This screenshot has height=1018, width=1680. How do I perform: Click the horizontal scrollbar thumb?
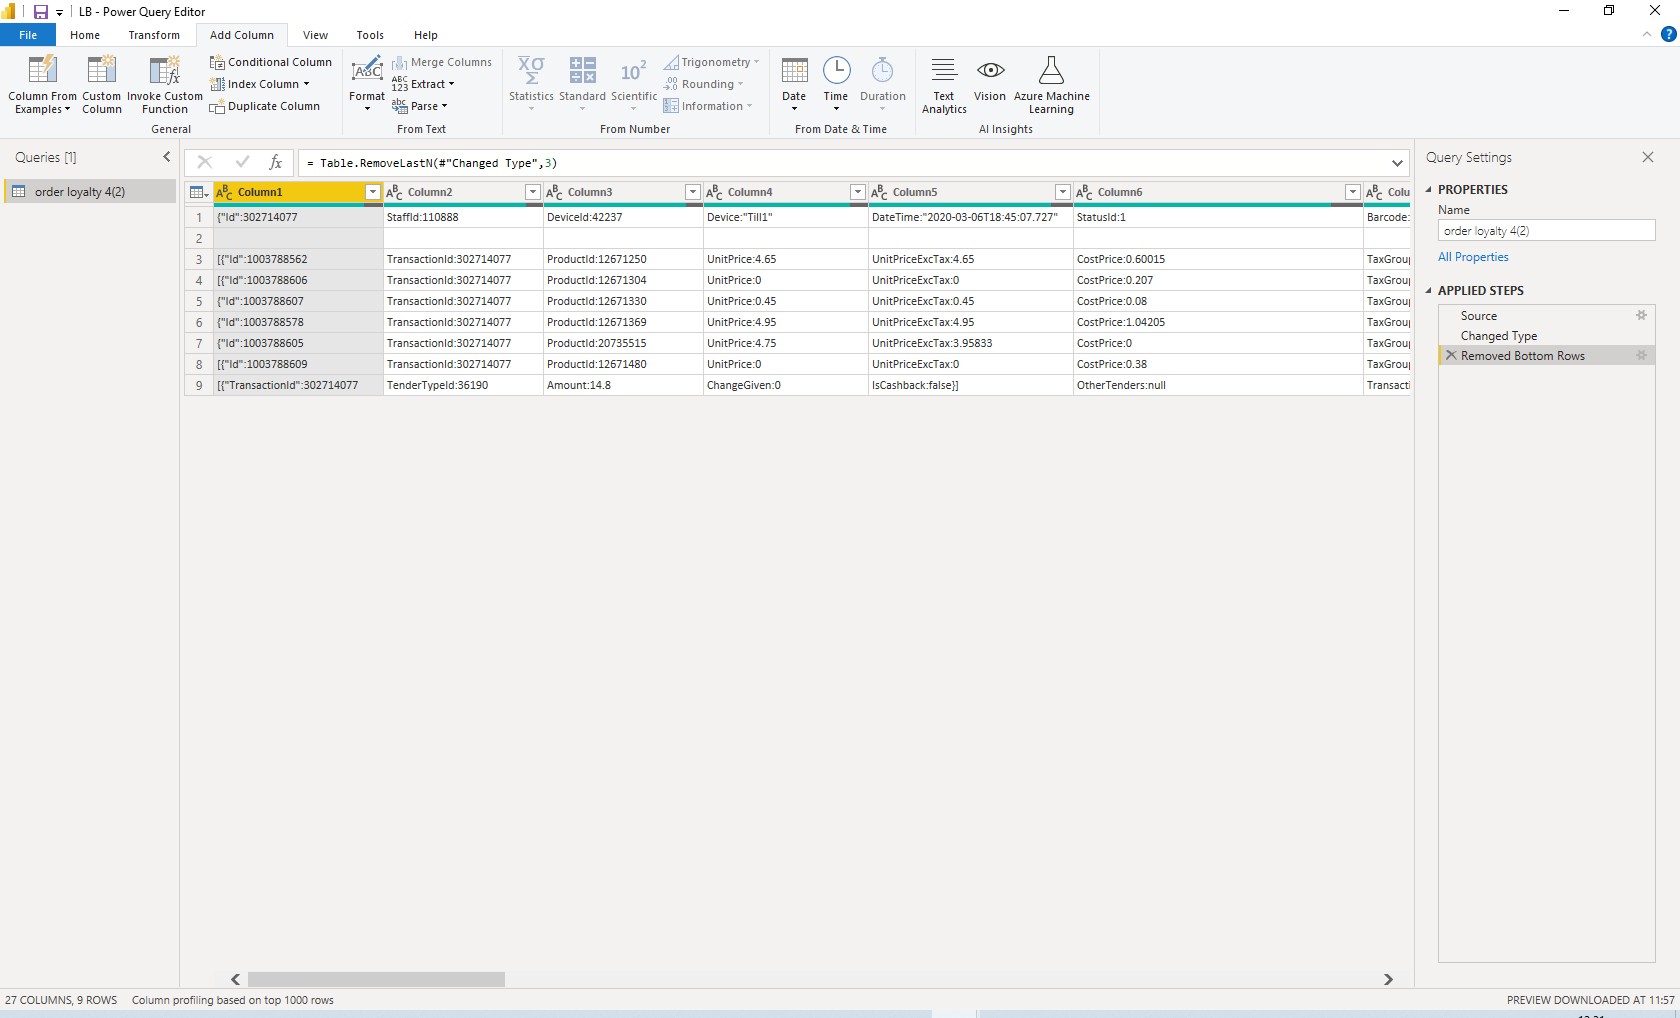pyautogui.click(x=376, y=979)
